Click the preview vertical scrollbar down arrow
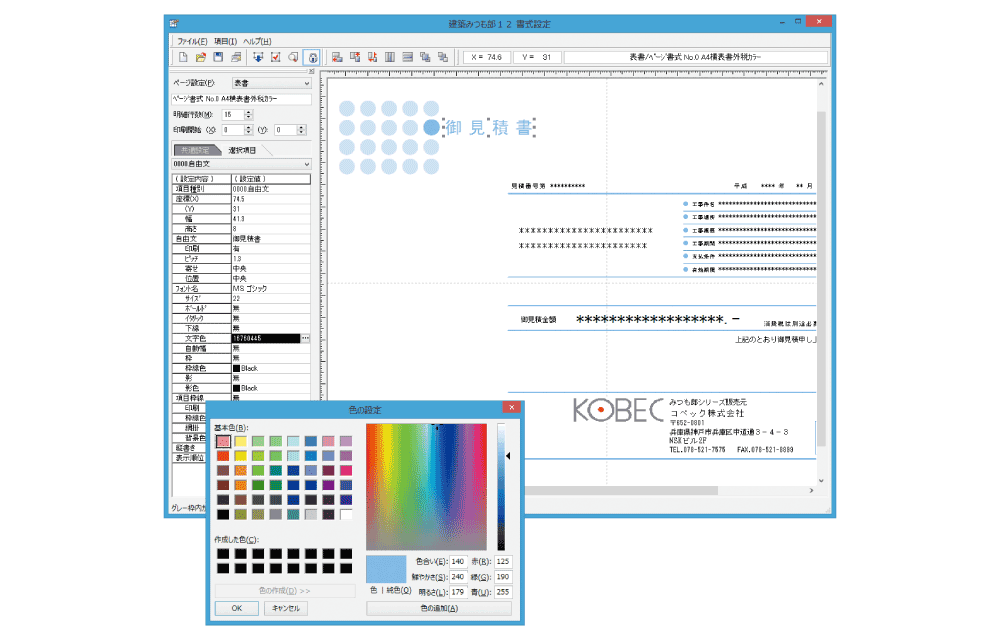Viewport: 1000px width, 640px height. (821, 480)
